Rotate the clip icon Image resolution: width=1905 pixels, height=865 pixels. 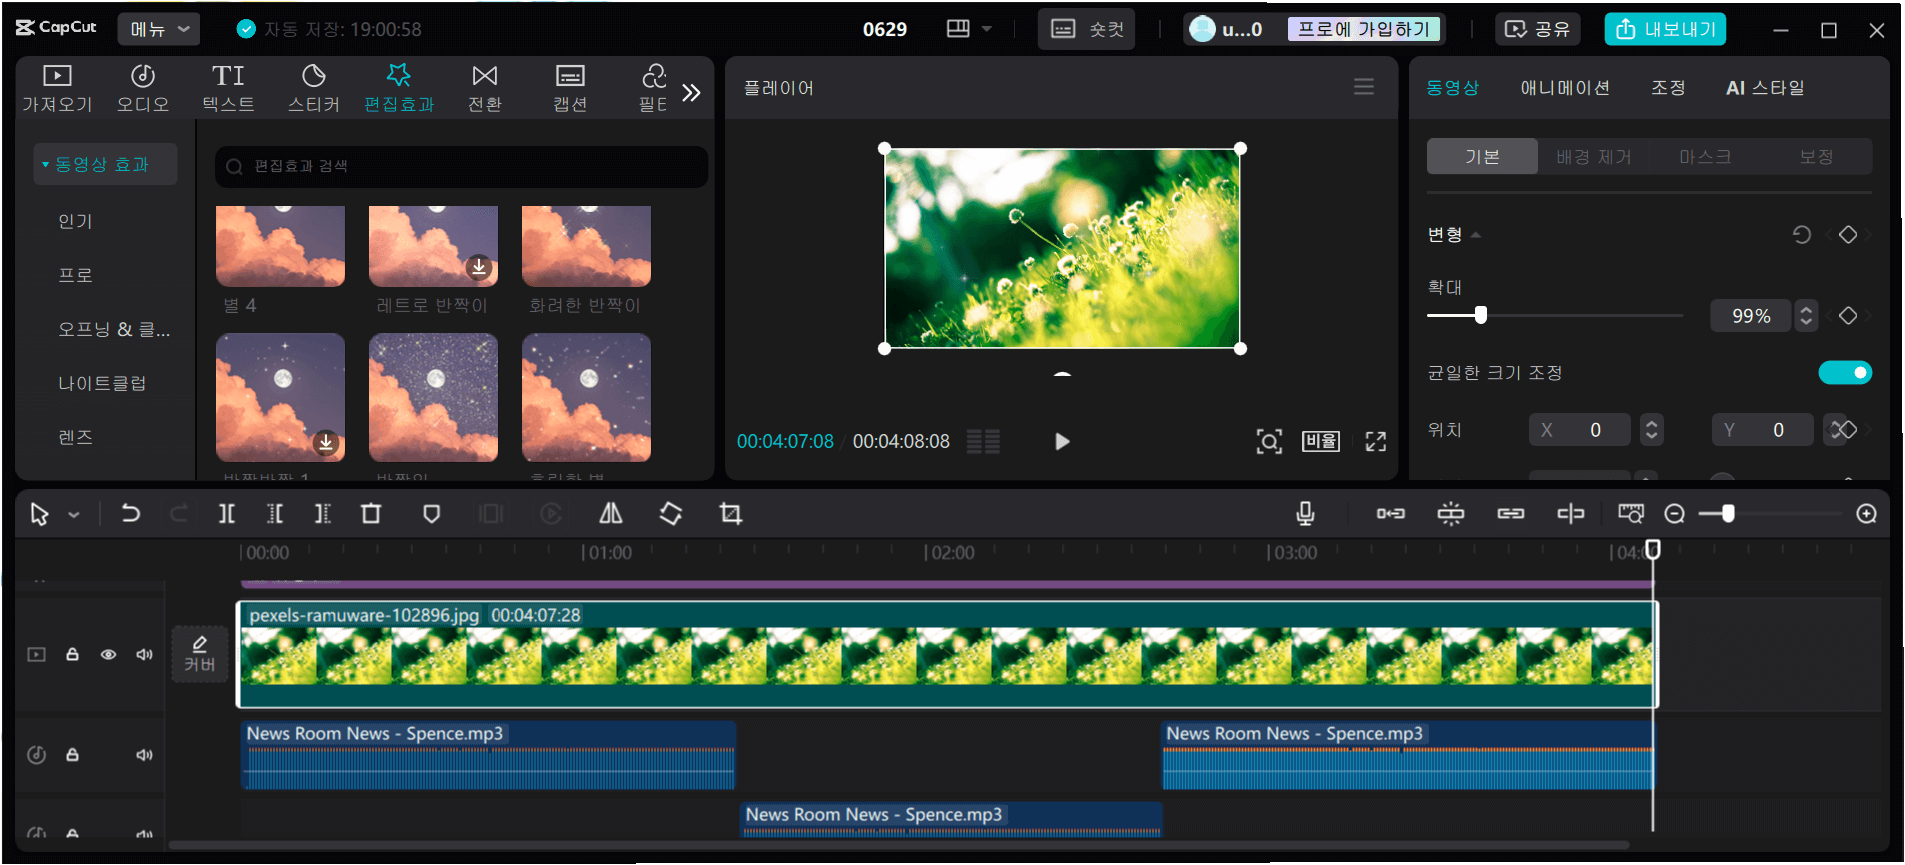[x=671, y=514]
